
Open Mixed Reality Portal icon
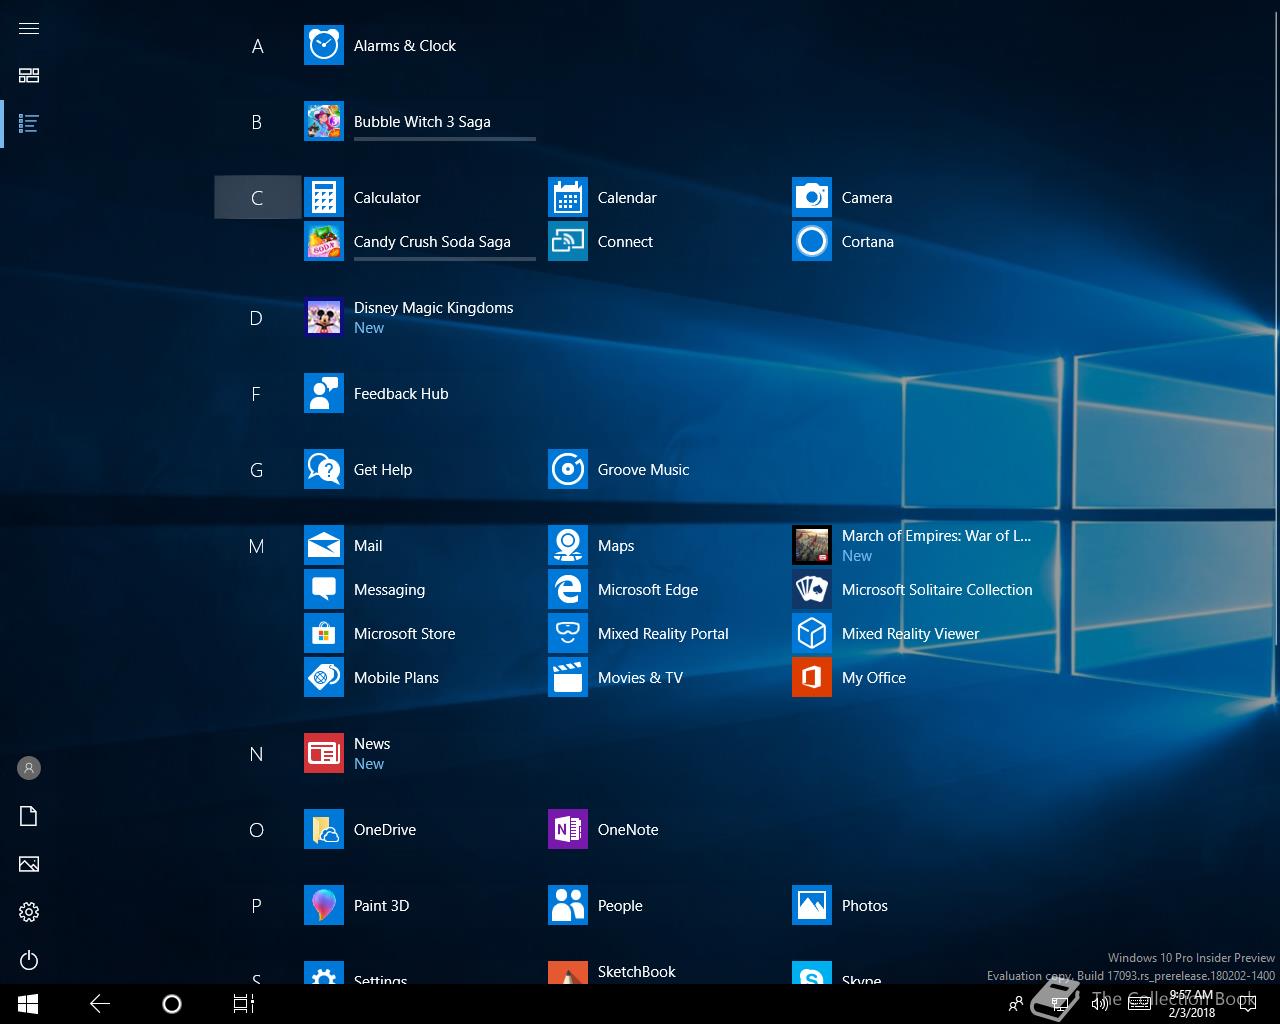[567, 634]
